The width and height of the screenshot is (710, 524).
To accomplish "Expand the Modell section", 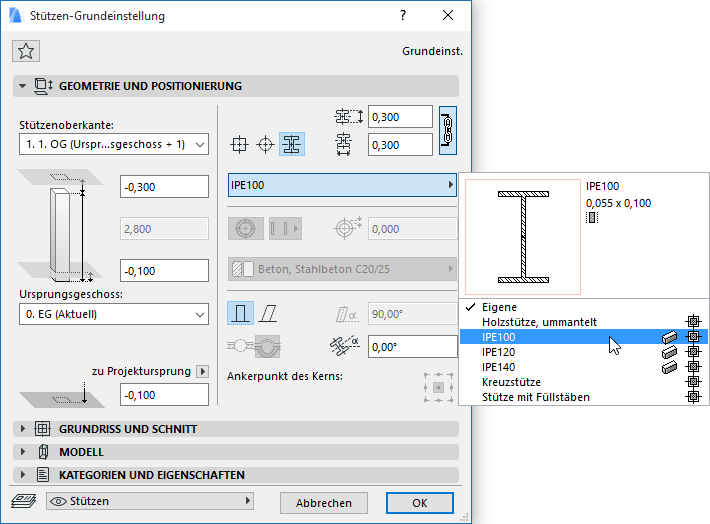I will 23,452.
